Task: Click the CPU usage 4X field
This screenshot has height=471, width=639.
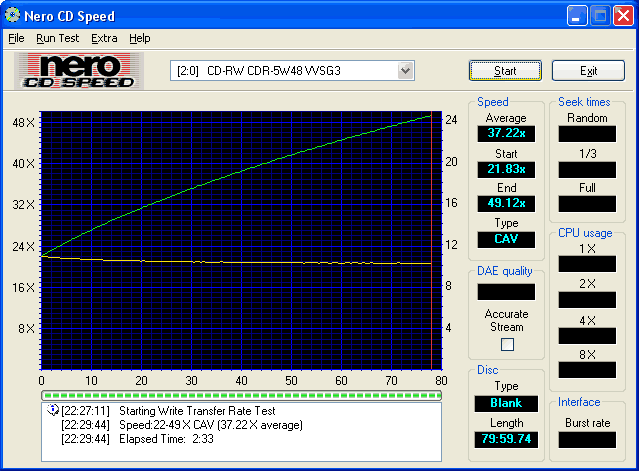Action: tap(587, 336)
